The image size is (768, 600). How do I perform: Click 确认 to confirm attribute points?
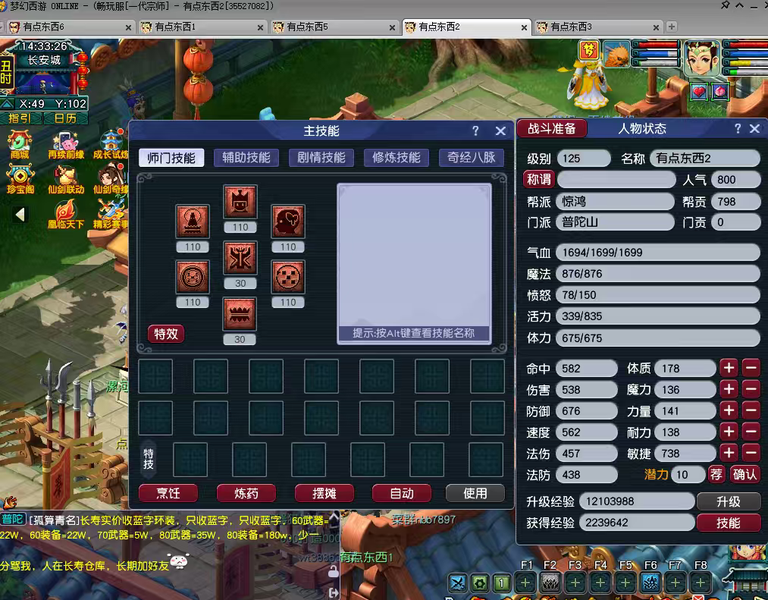(745, 474)
